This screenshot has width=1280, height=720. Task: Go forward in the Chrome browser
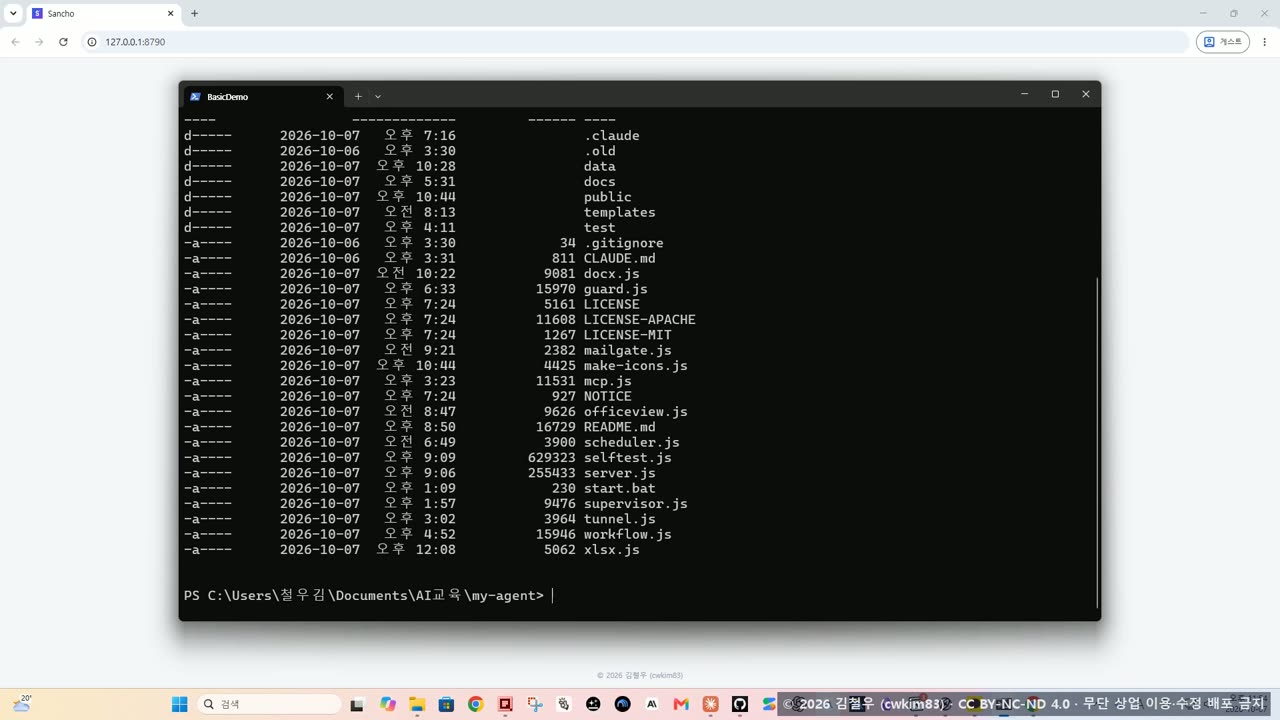39,42
